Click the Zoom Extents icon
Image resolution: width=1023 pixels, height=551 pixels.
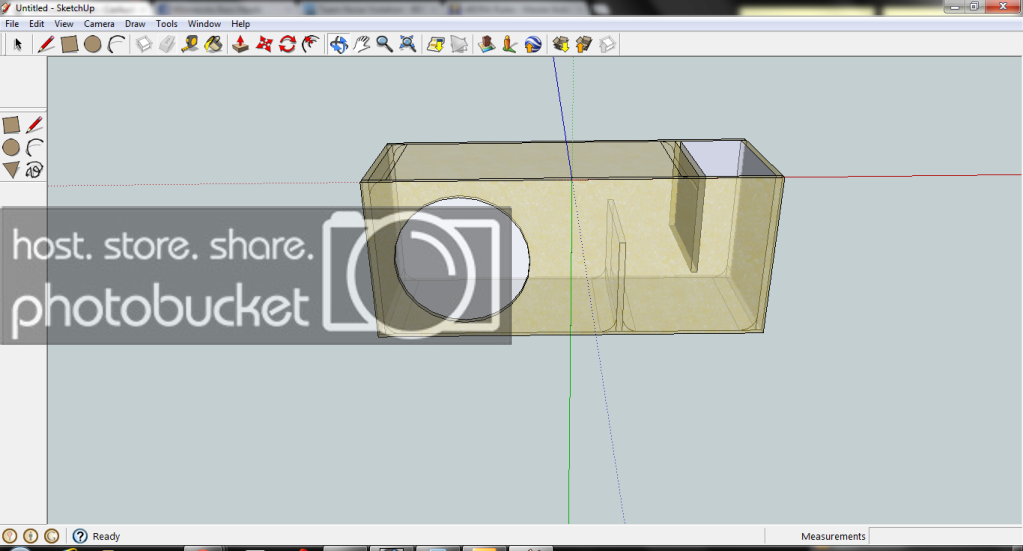pyautogui.click(x=408, y=44)
